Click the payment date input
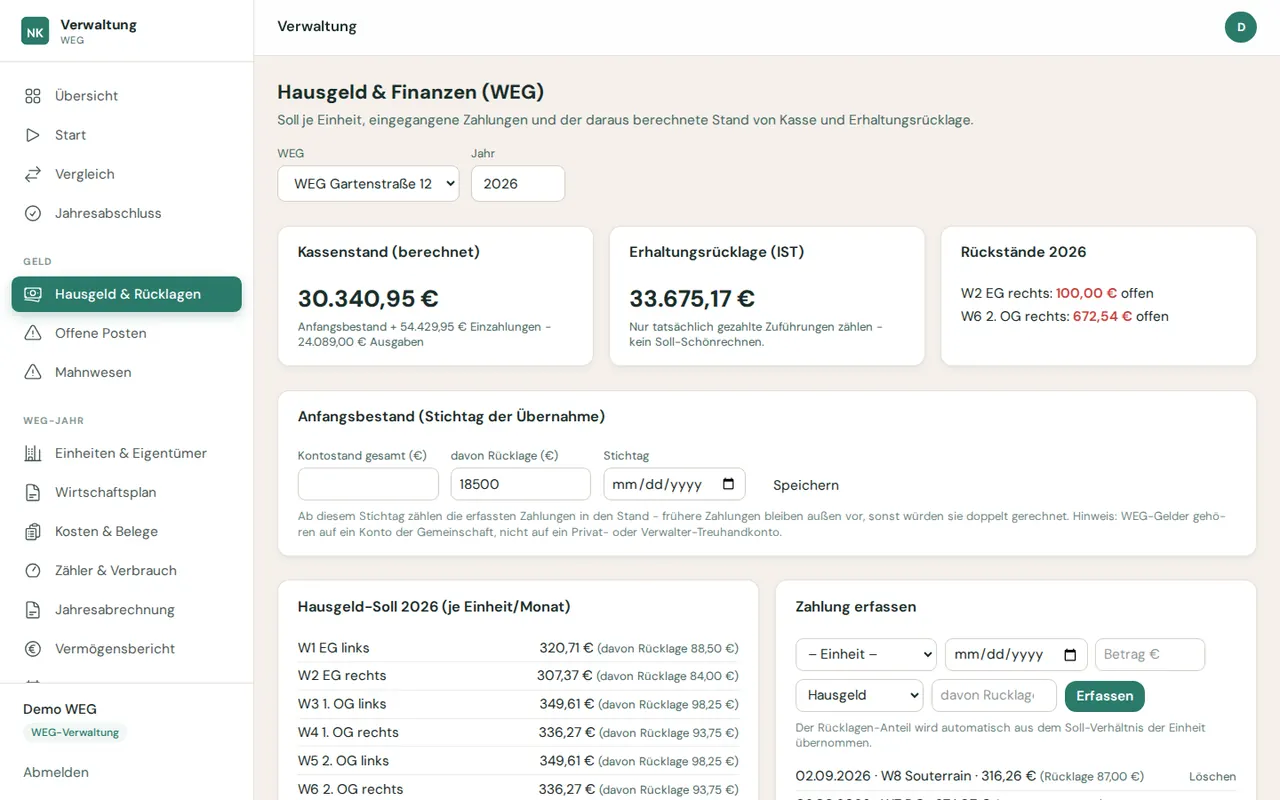 click(1016, 654)
